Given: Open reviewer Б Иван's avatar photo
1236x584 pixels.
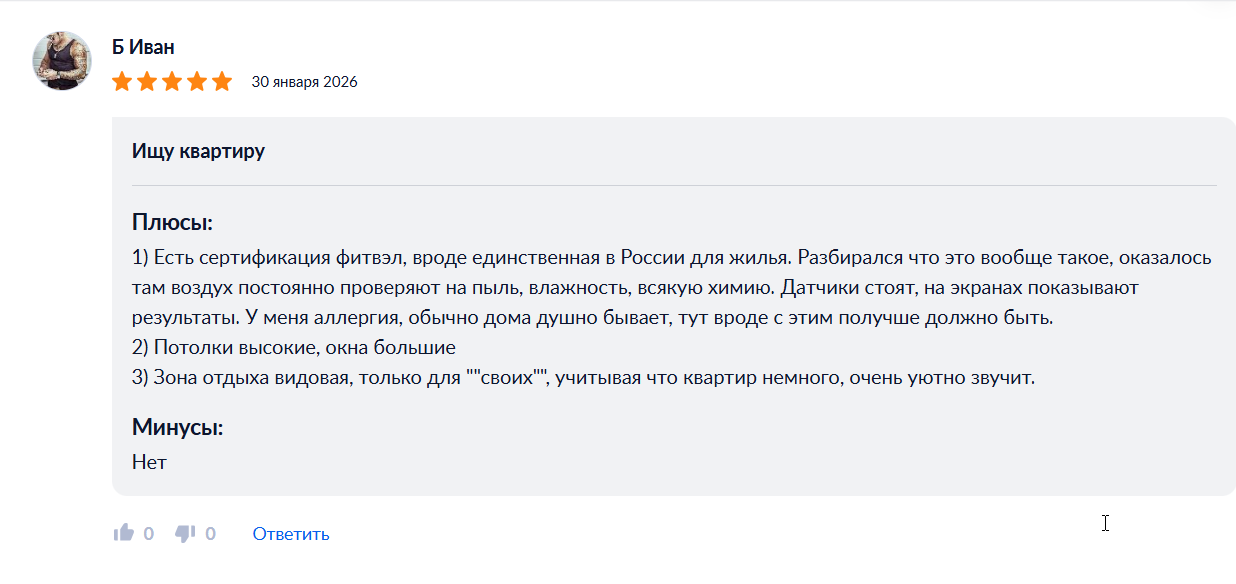Looking at the screenshot, I should point(62,60).
